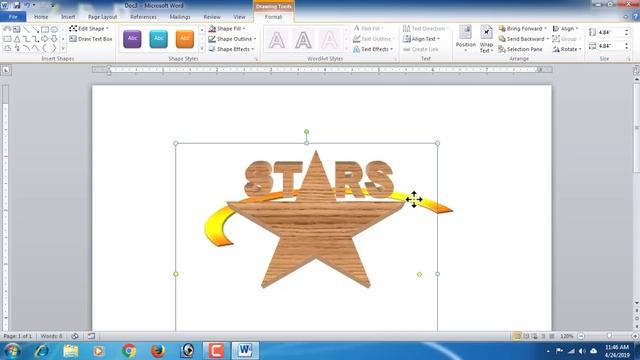Choose the down arrow shape
Screen dimensions: 640x360
click(54, 39)
